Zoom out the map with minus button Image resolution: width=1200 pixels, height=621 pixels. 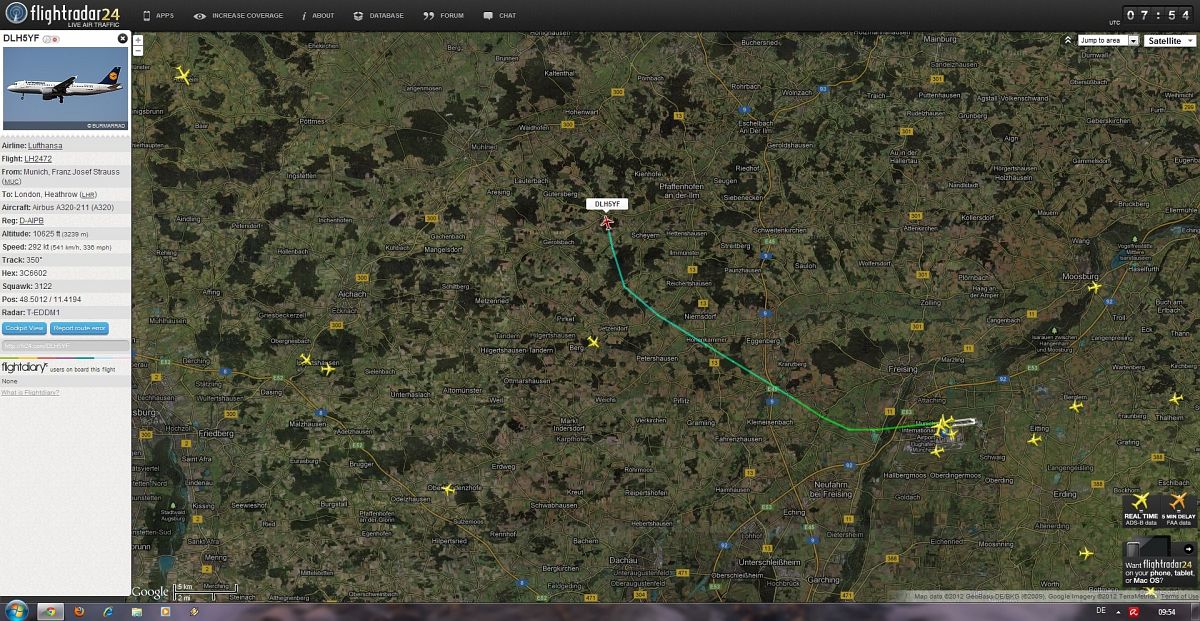(x=138, y=51)
